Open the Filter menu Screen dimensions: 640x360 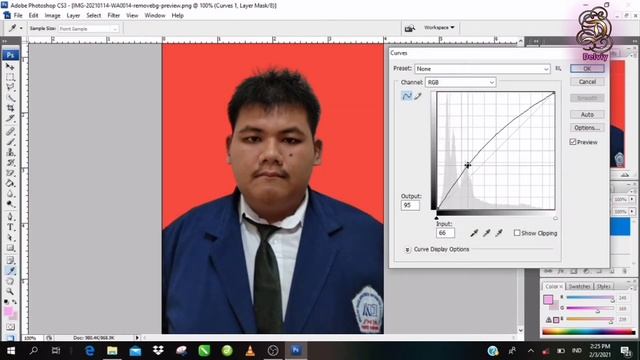tap(113, 16)
